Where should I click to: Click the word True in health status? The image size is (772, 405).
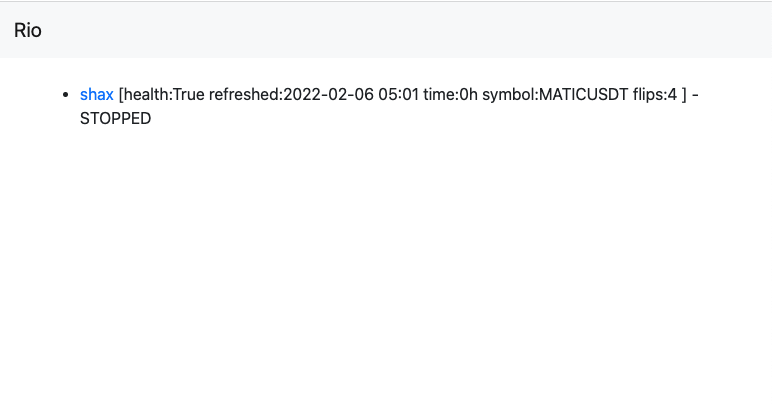tap(189, 94)
